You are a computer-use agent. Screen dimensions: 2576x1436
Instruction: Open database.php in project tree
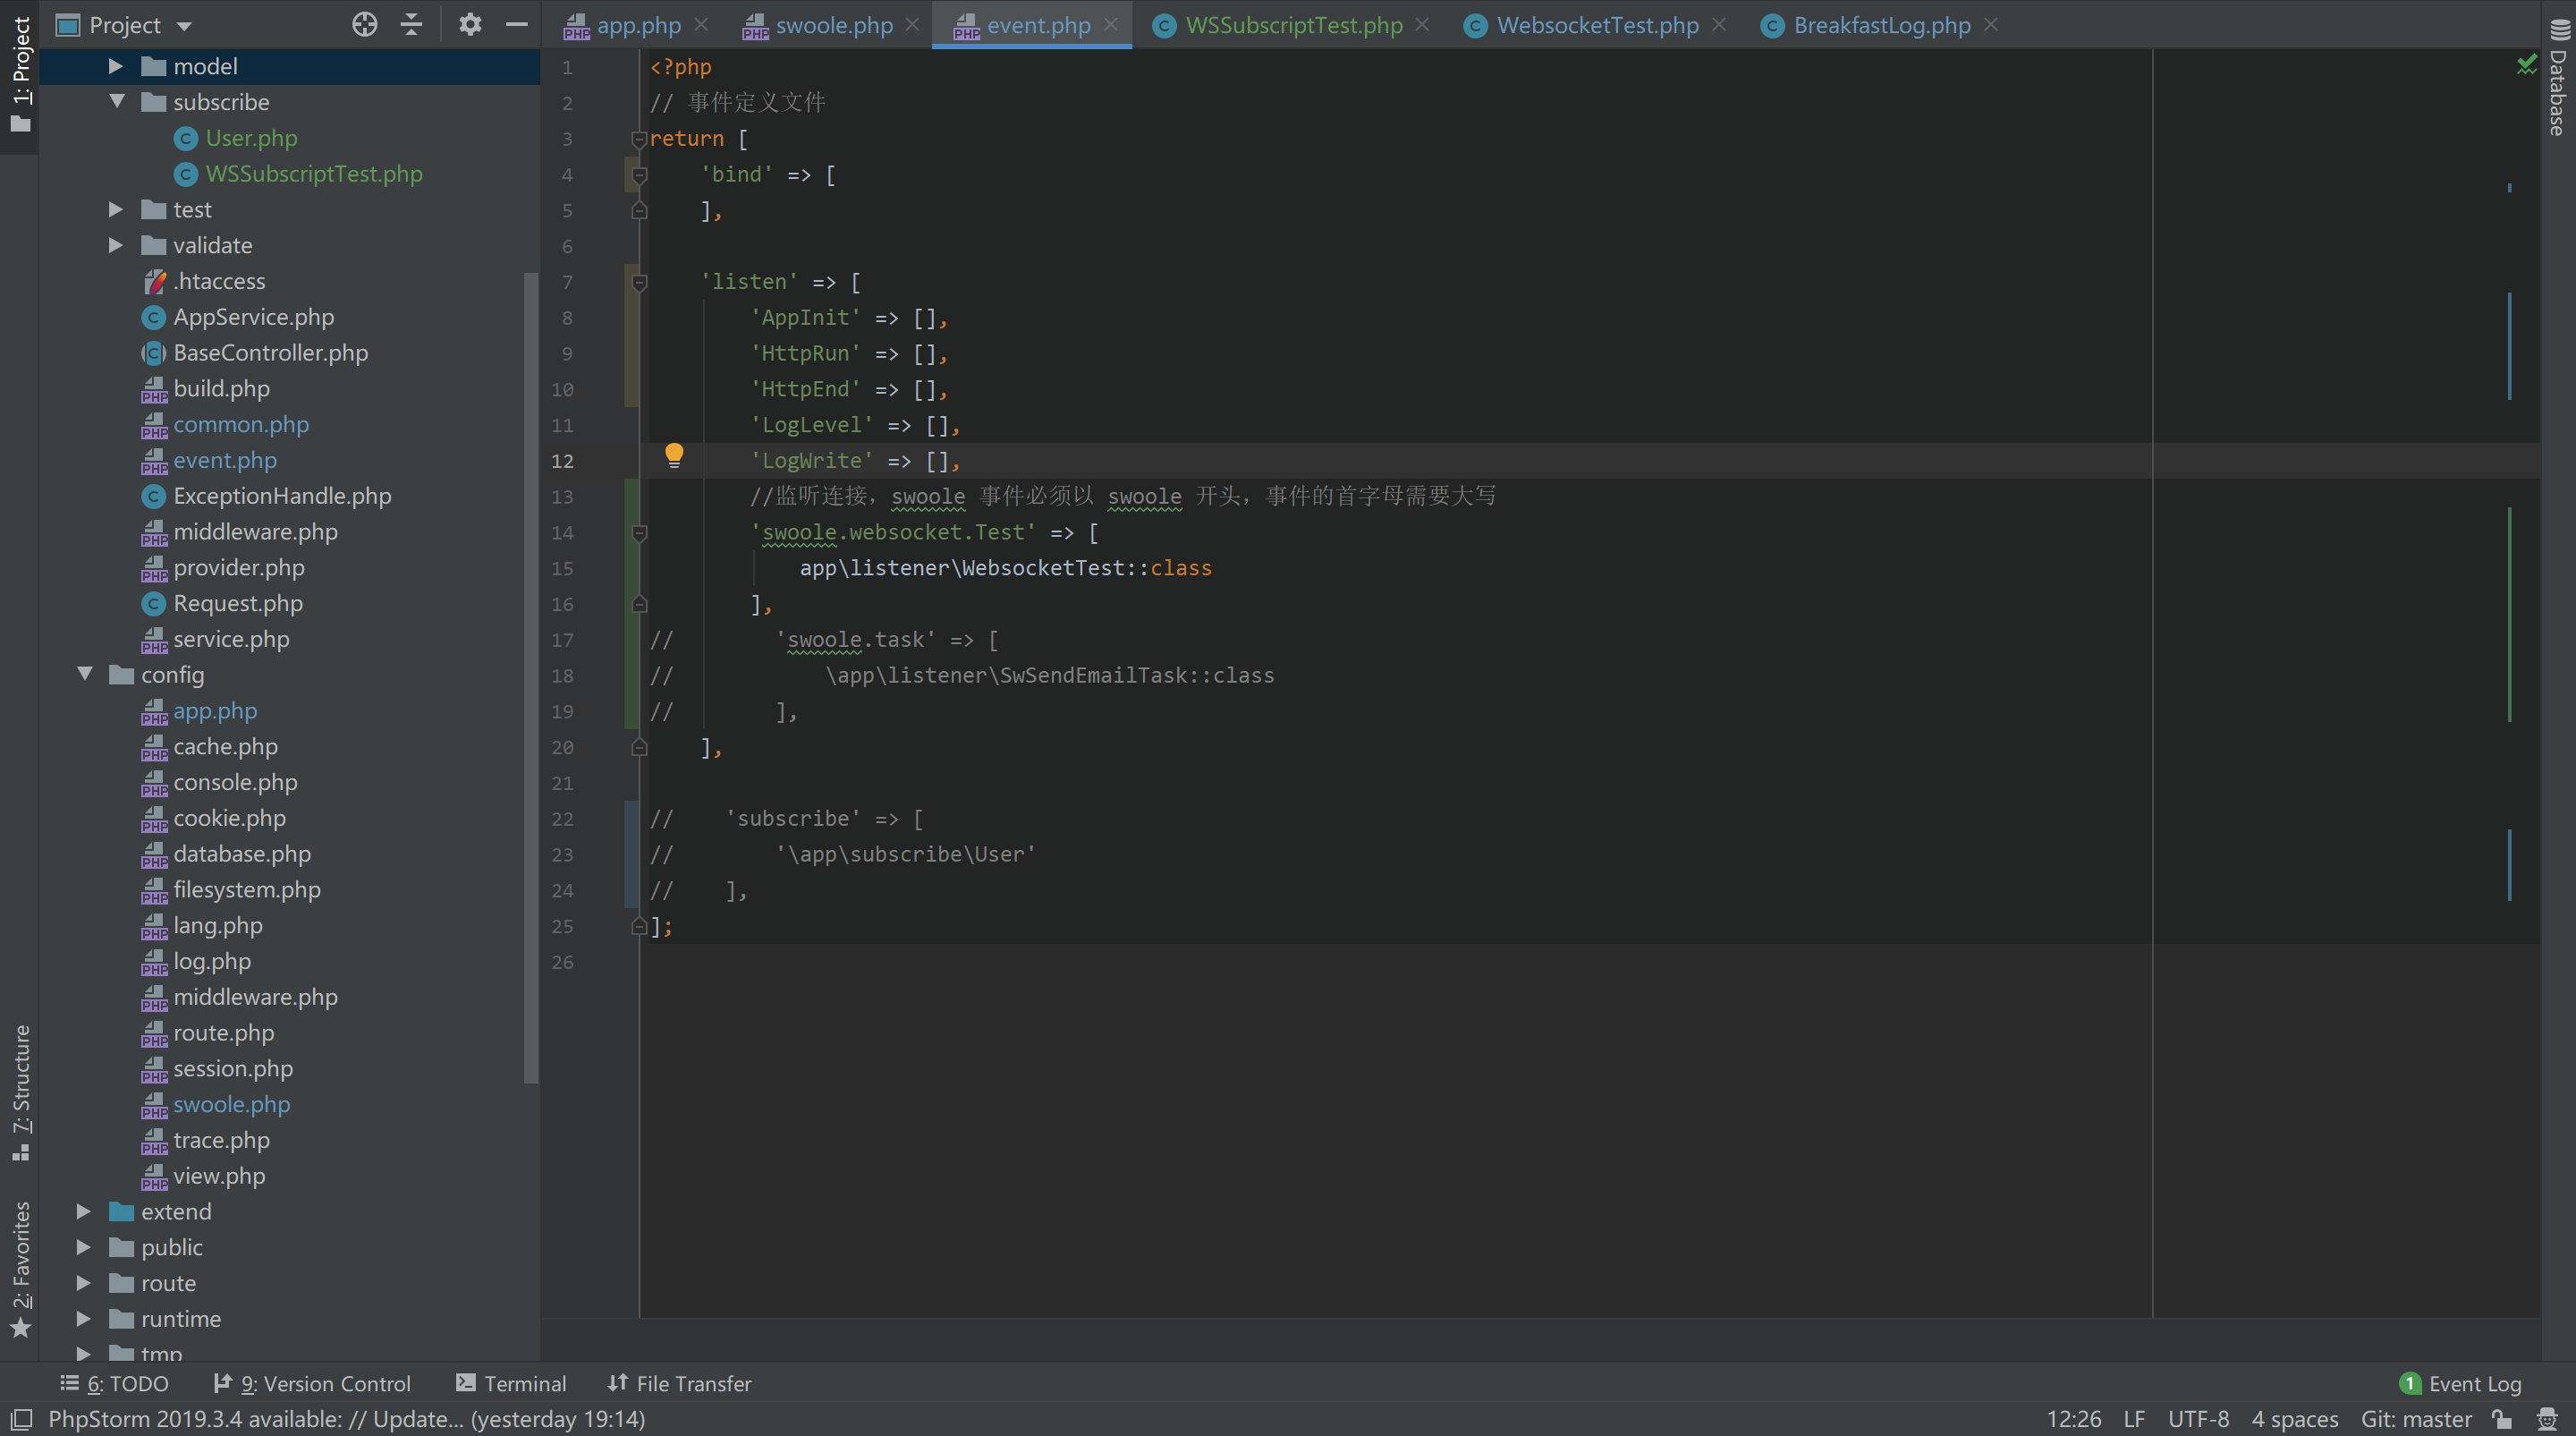(x=241, y=854)
